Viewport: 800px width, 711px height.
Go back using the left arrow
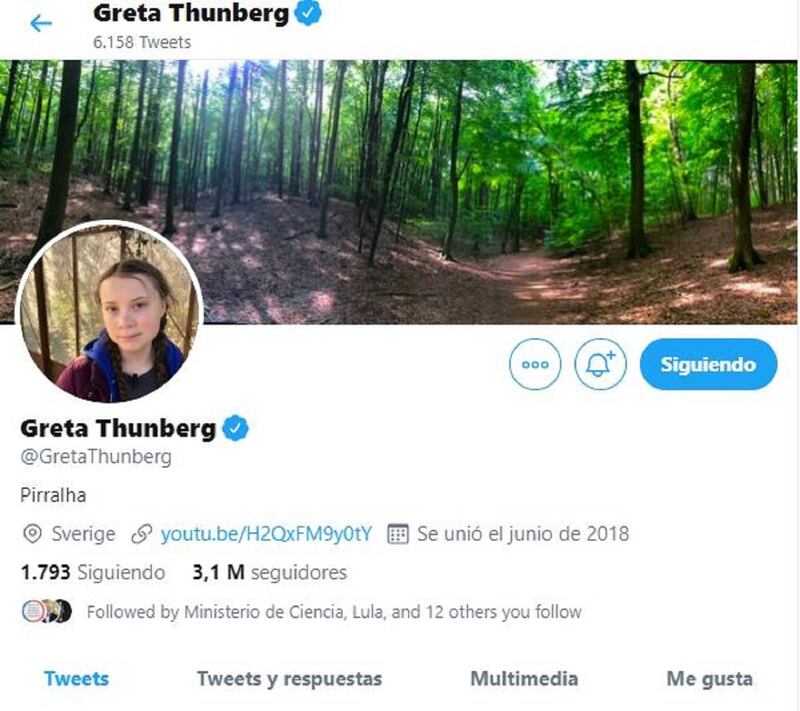coord(41,23)
